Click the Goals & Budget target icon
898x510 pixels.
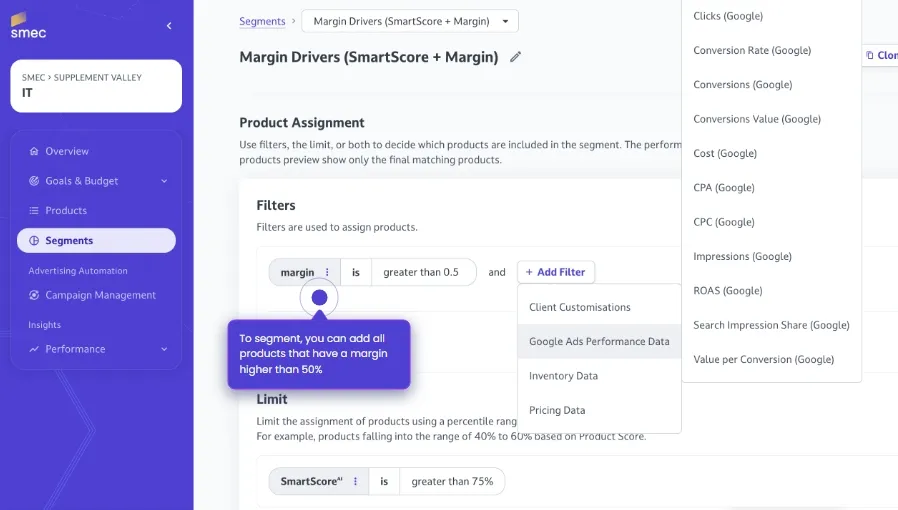click(x=34, y=181)
